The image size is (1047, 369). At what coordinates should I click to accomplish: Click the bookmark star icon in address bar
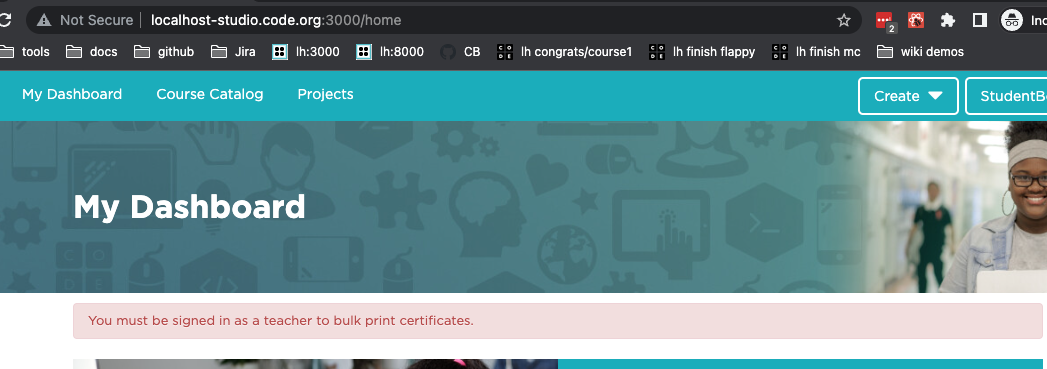(x=844, y=20)
